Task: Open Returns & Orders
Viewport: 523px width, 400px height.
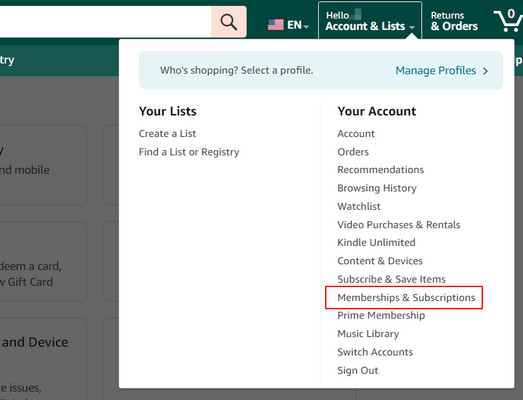Action: 454,21
